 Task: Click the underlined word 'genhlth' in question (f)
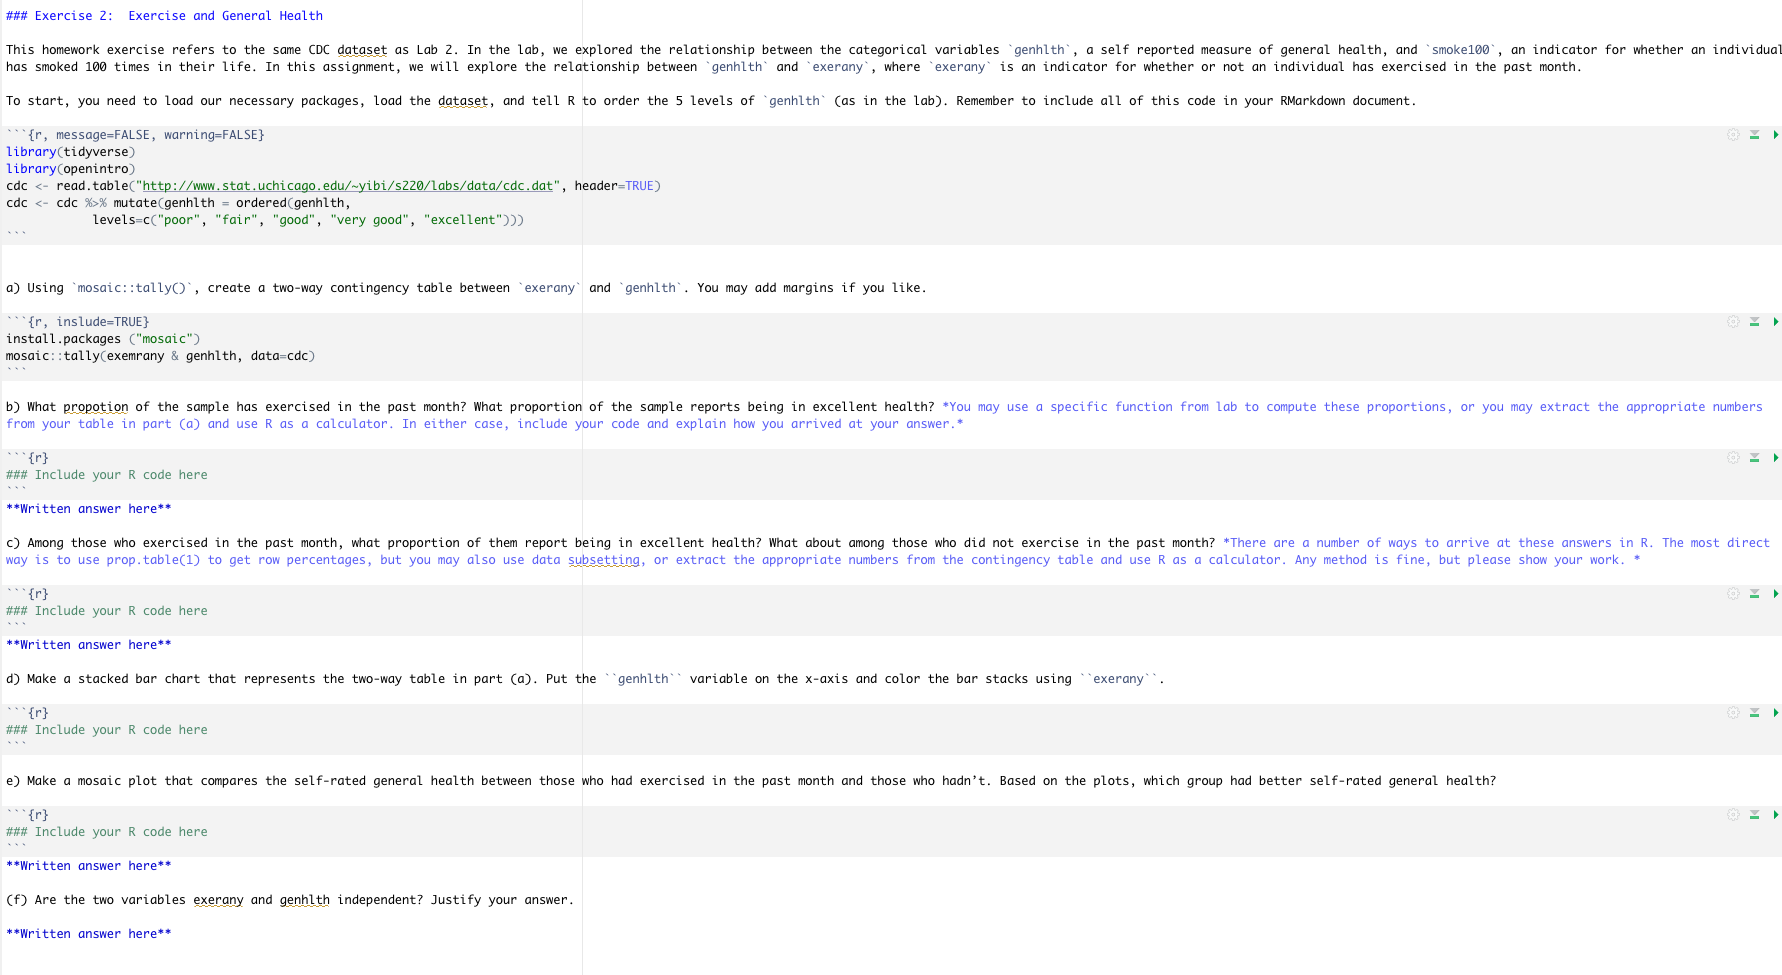pyautogui.click(x=304, y=900)
